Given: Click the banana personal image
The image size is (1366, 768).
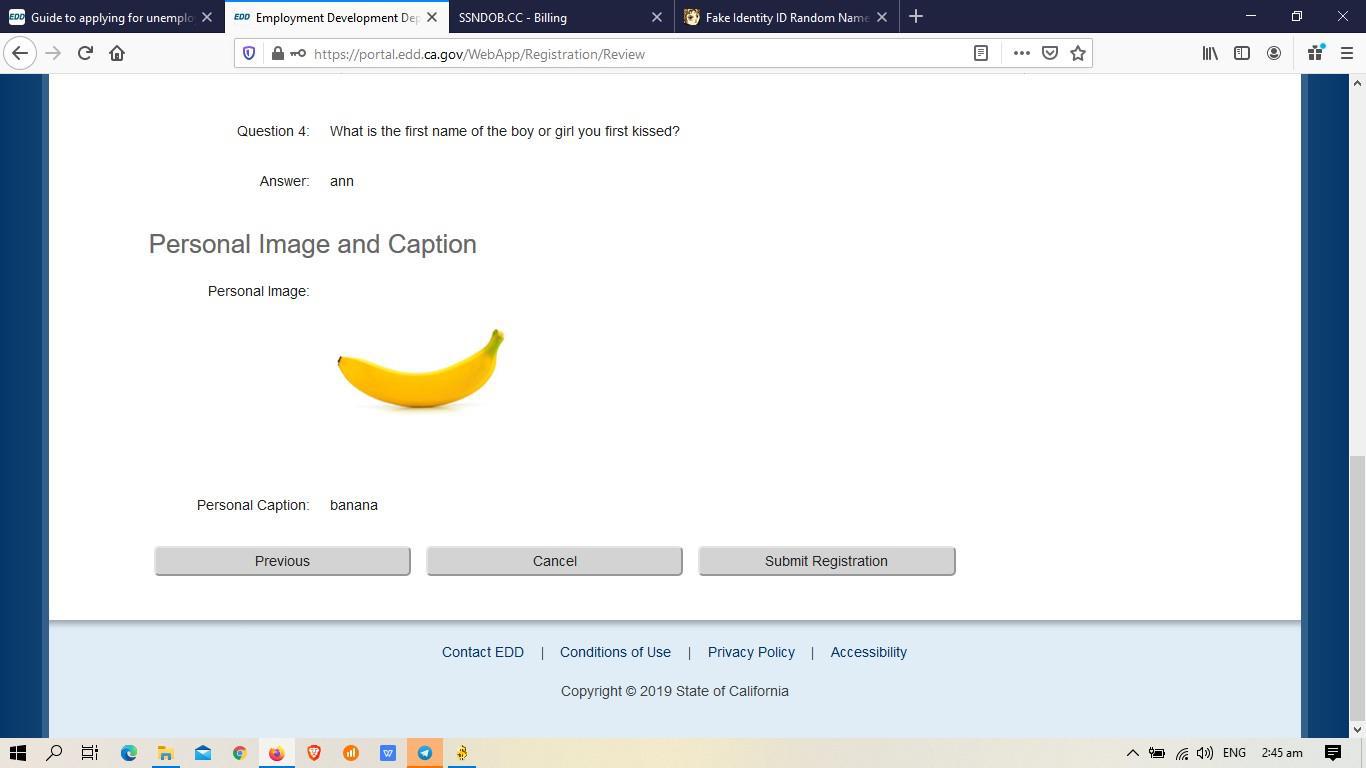Looking at the screenshot, I should (420, 369).
